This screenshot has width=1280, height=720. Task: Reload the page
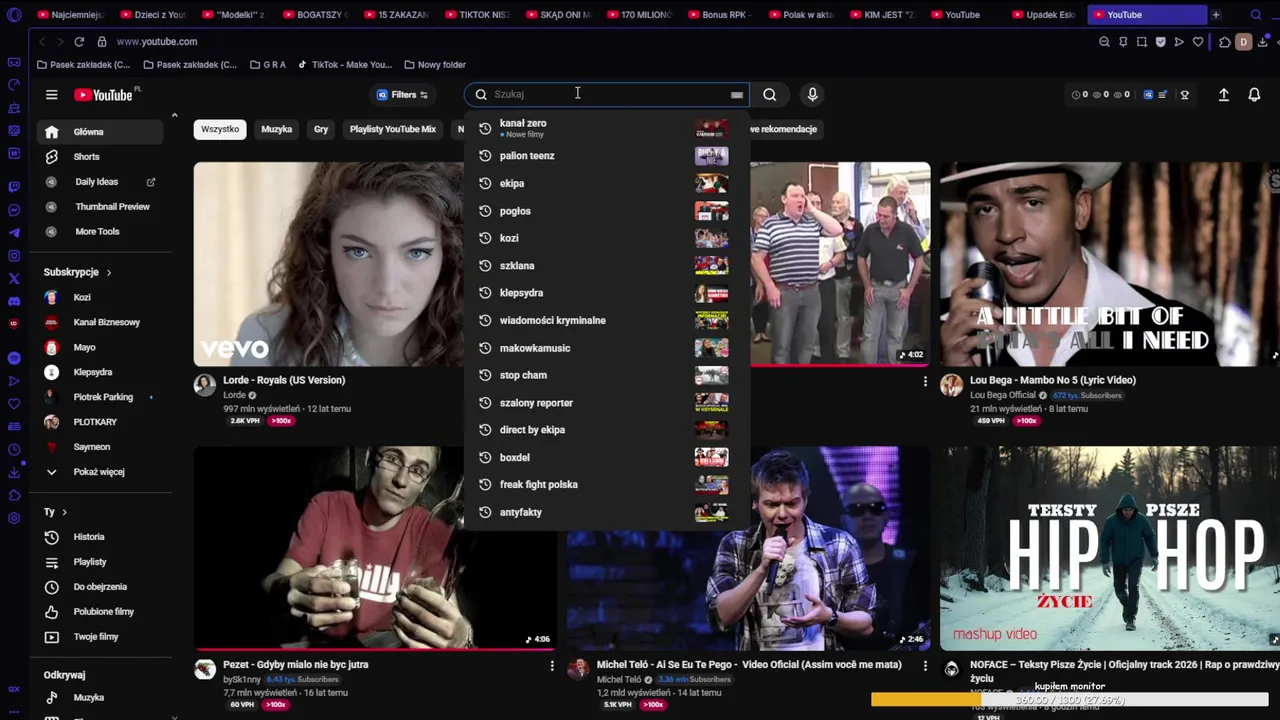79,42
